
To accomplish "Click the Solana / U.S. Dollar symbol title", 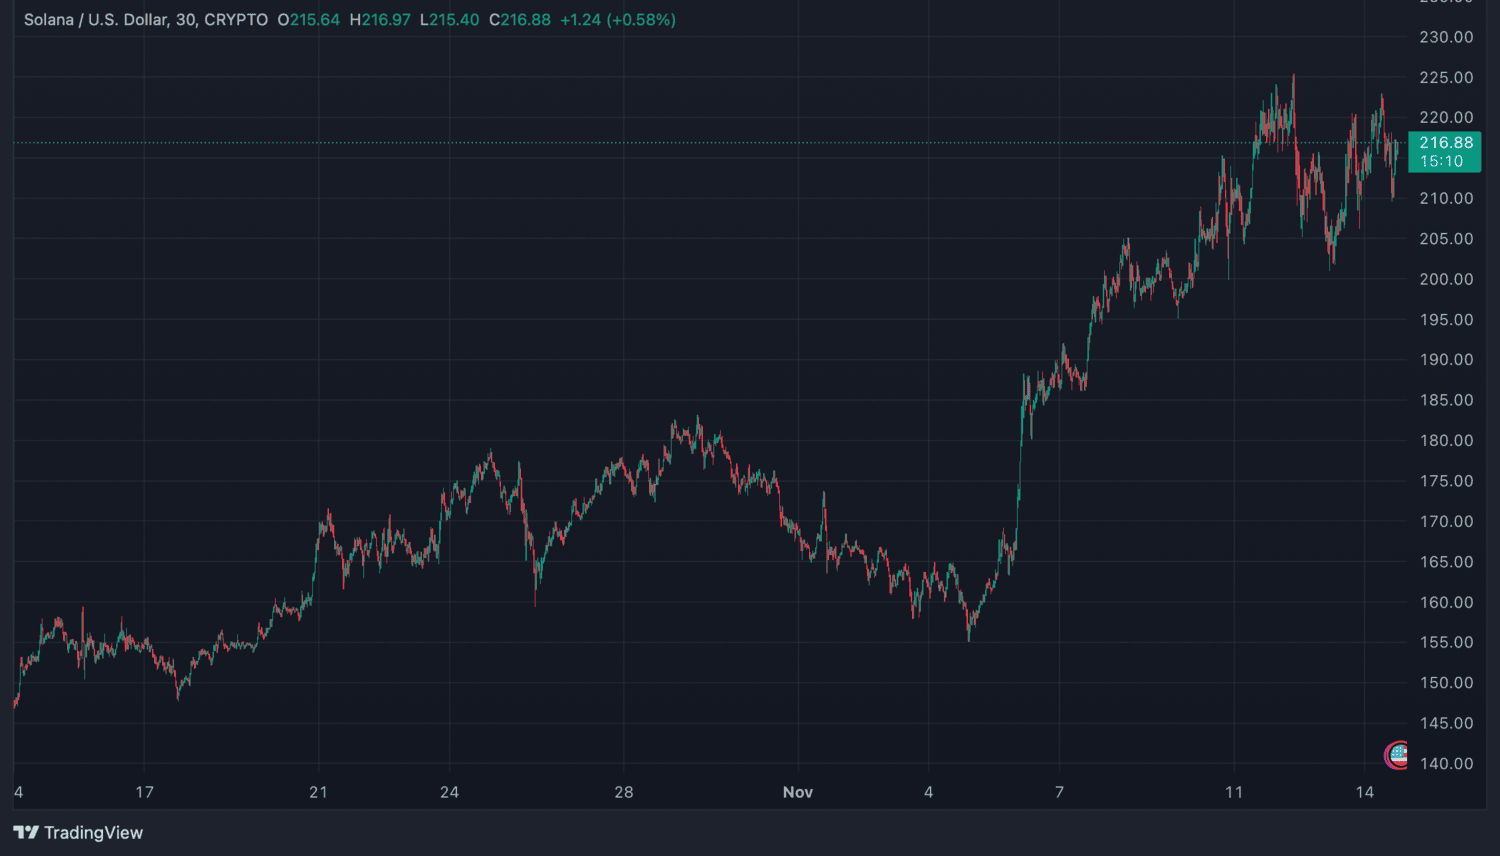I will 96,20.
